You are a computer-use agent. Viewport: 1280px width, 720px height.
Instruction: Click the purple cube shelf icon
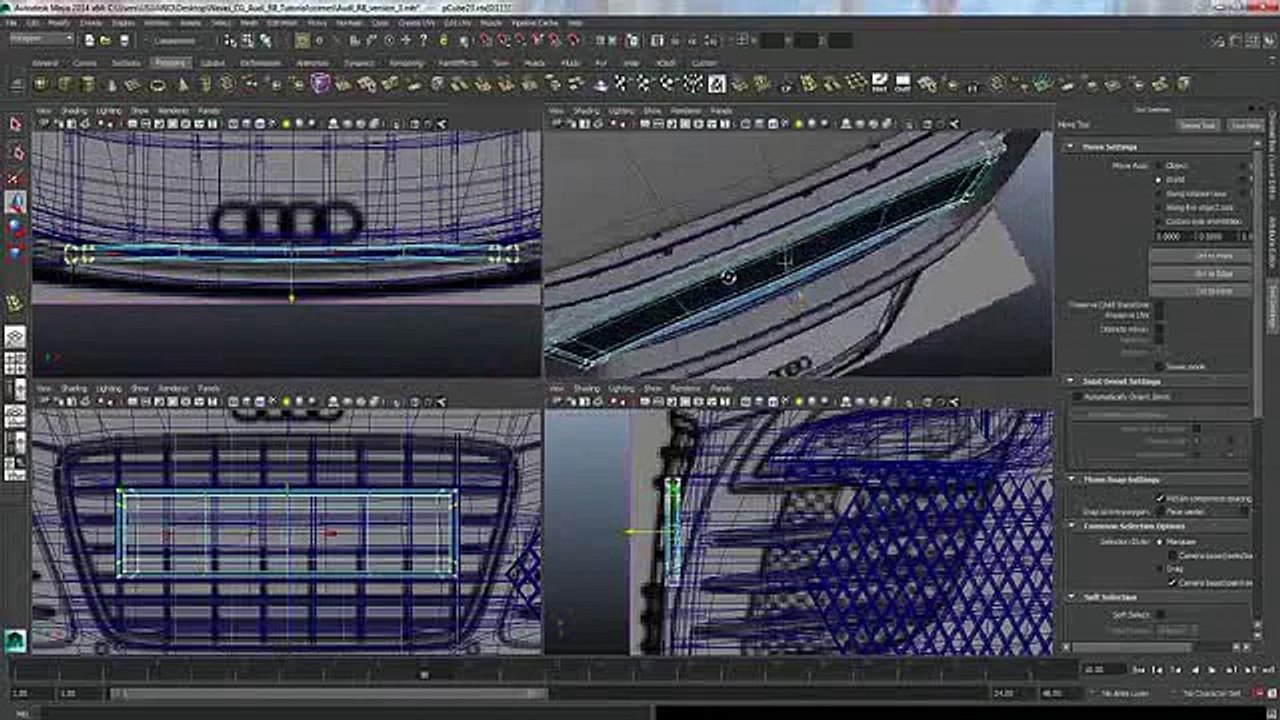(320, 83)
